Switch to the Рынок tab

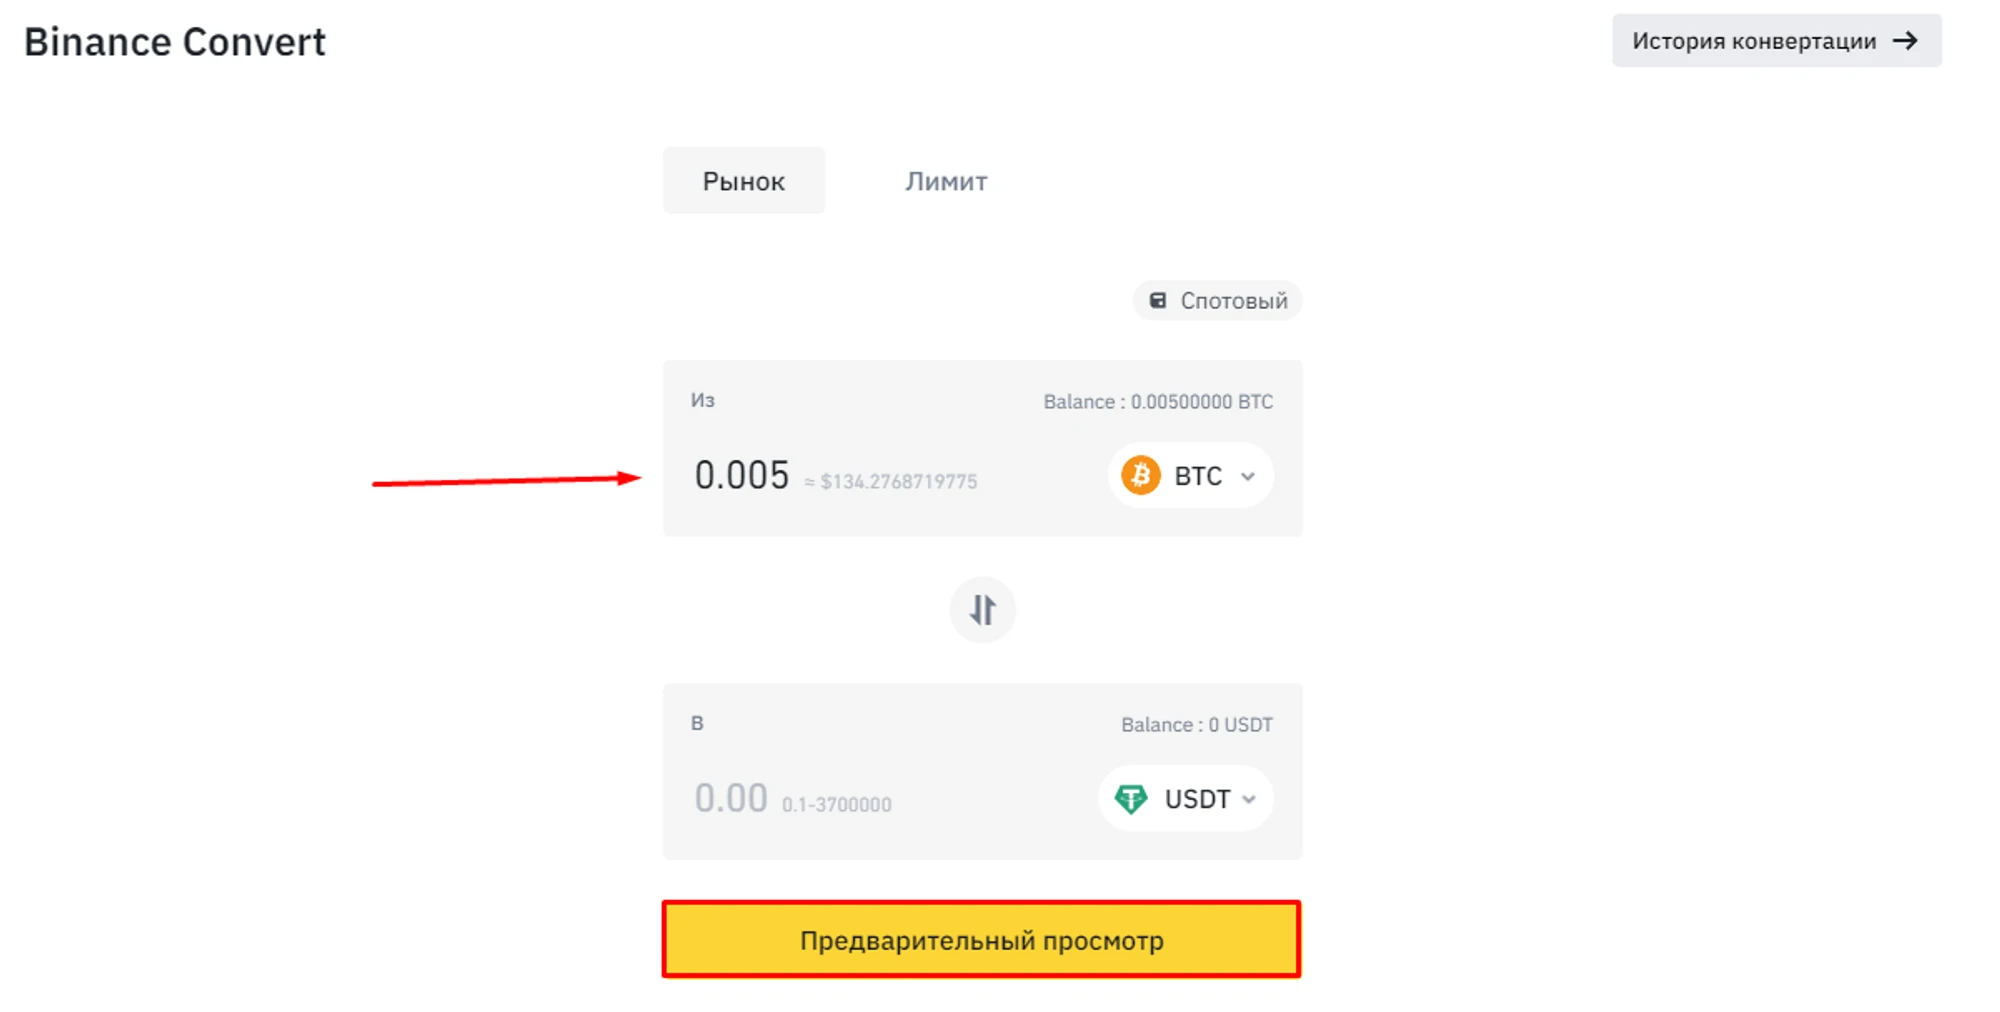tap(743, 181)
